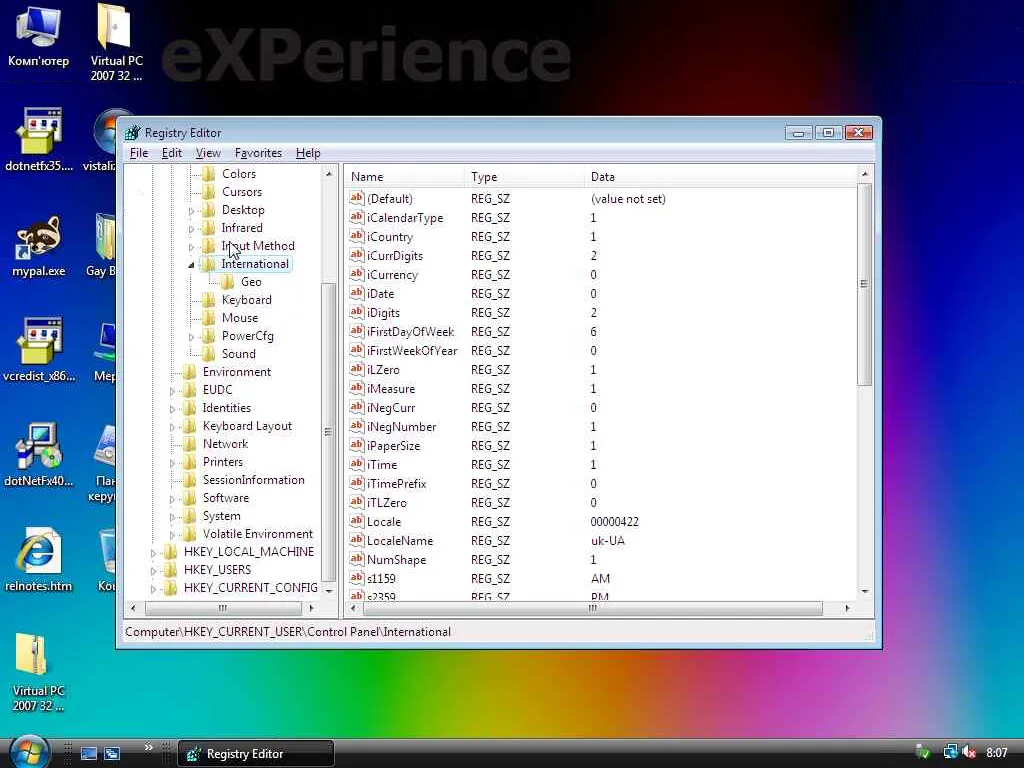Expand Quick Launch overflow chevron
1024x768 pixels.
pos(148,748)
